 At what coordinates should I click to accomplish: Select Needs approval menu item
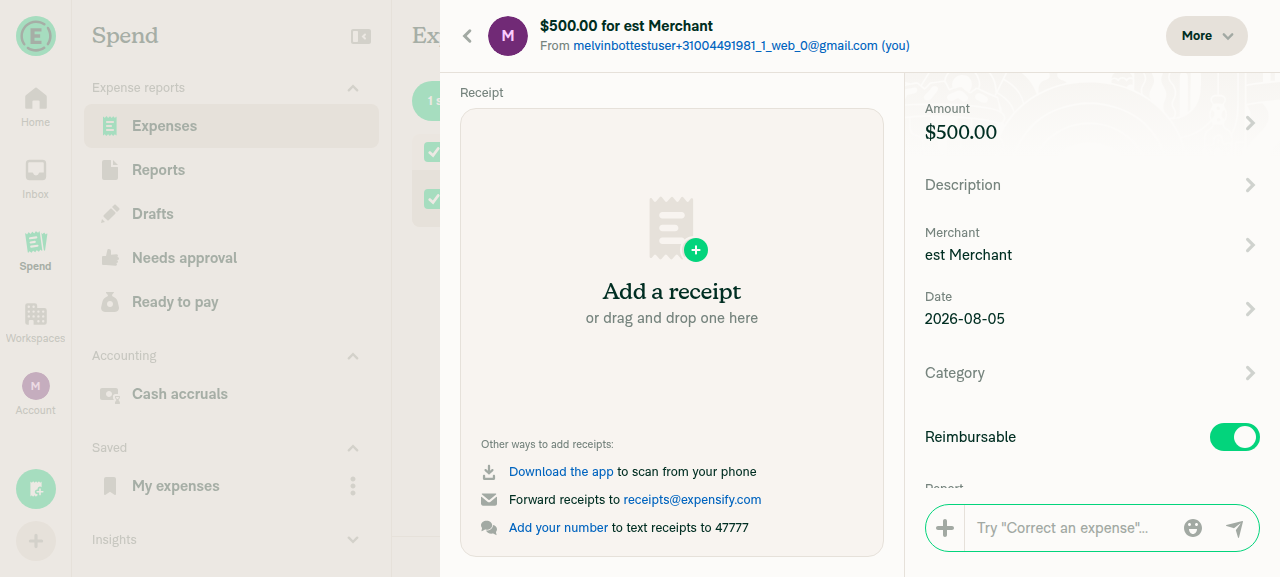[x=231, y=258]
